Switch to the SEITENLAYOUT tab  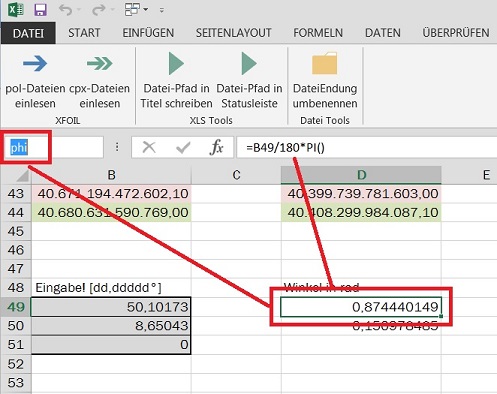point(233,33)
